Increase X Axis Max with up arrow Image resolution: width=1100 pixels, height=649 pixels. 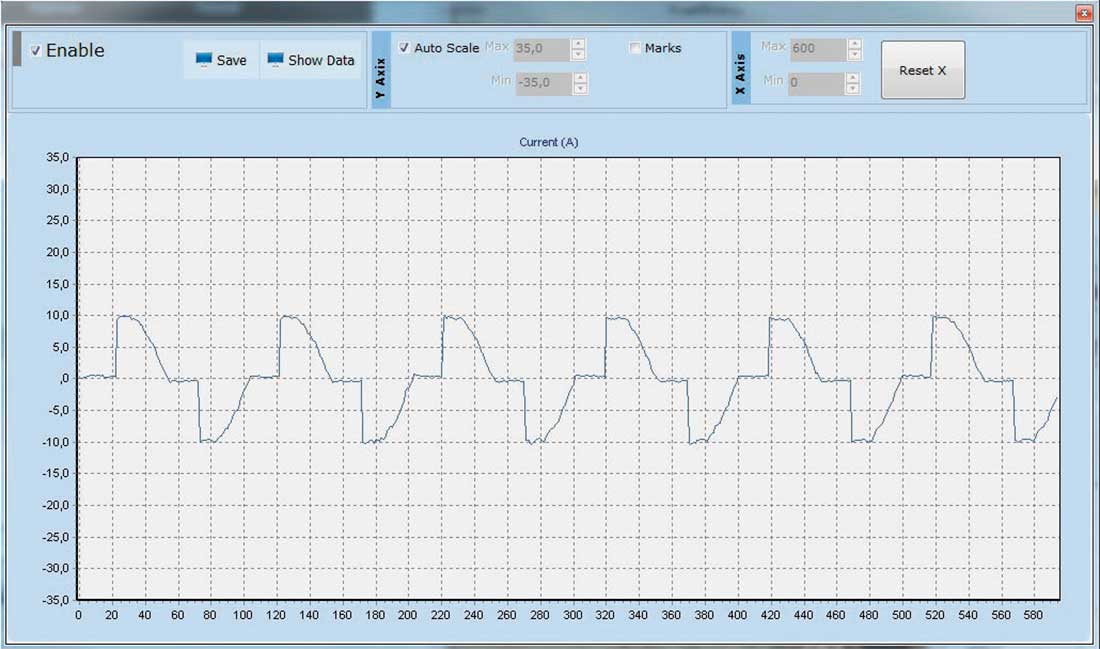point(854,44)
